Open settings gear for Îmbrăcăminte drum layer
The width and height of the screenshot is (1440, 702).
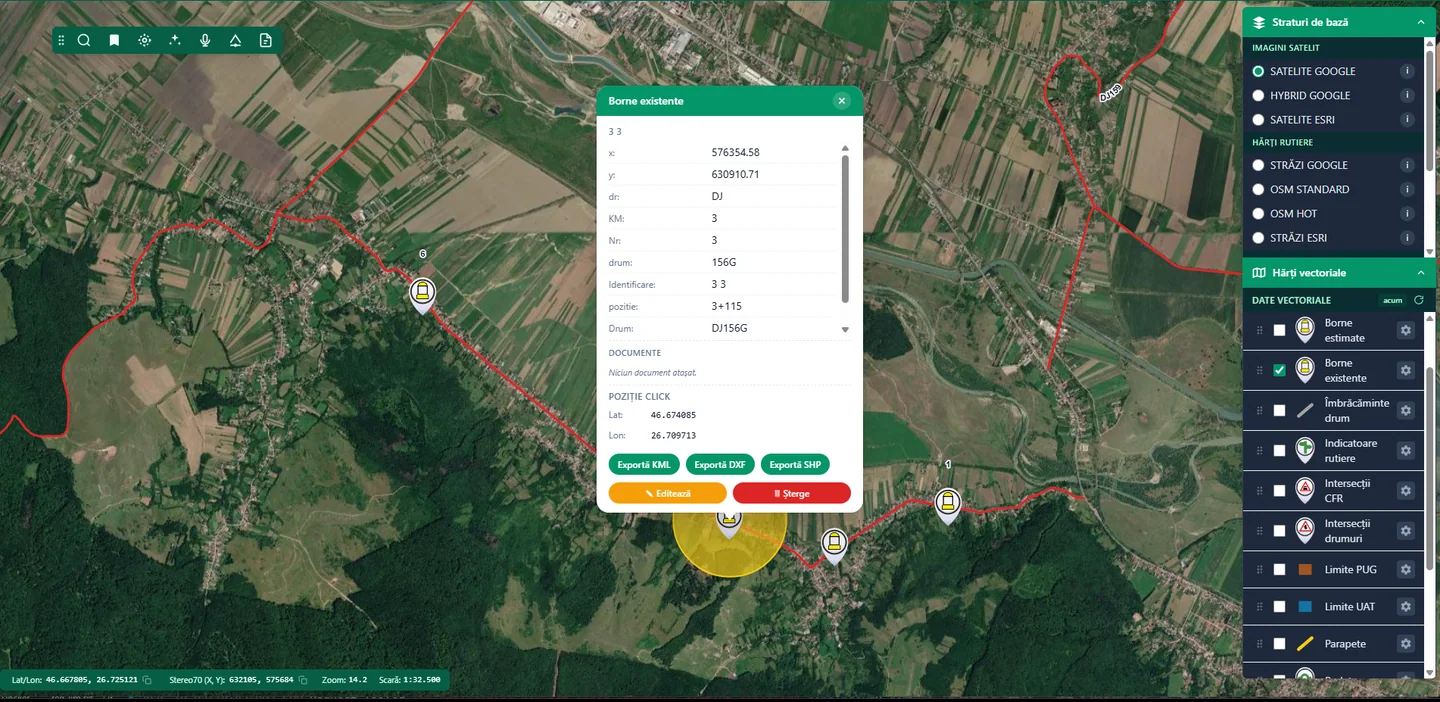(x=1405, y=410)
